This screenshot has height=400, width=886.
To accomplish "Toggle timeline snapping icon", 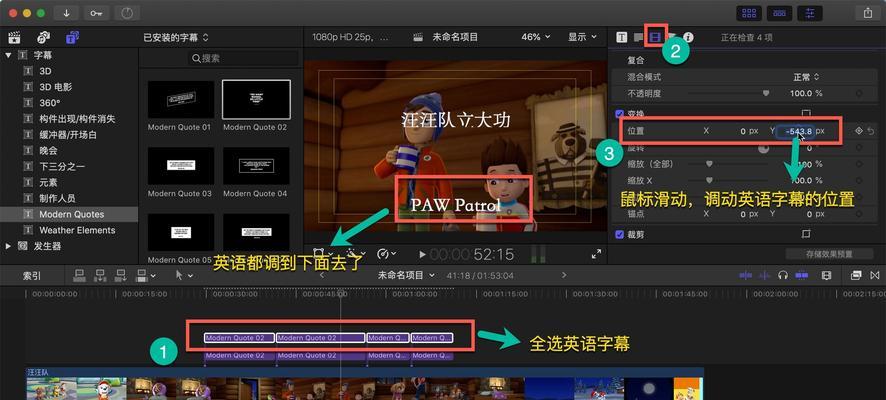I will click(801, 275).
